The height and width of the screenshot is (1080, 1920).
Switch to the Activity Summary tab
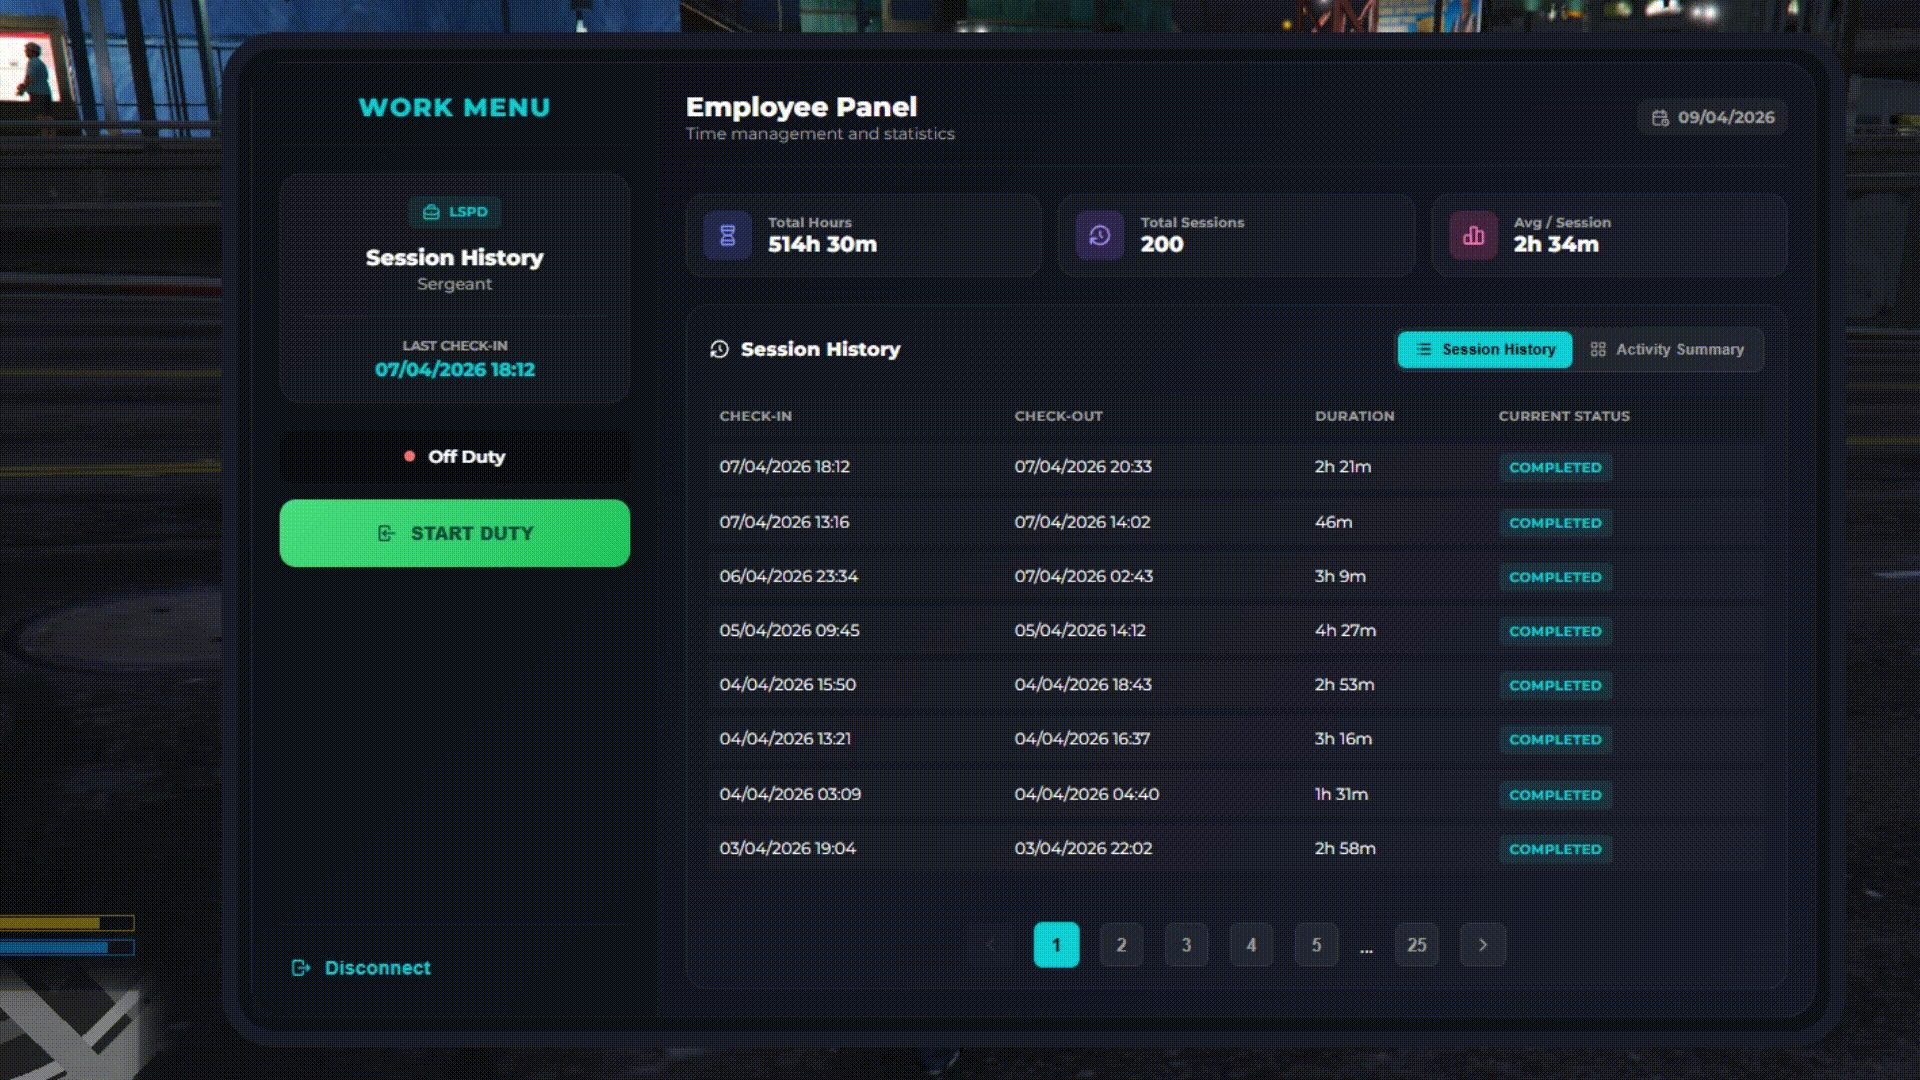tap(1668, 349)
